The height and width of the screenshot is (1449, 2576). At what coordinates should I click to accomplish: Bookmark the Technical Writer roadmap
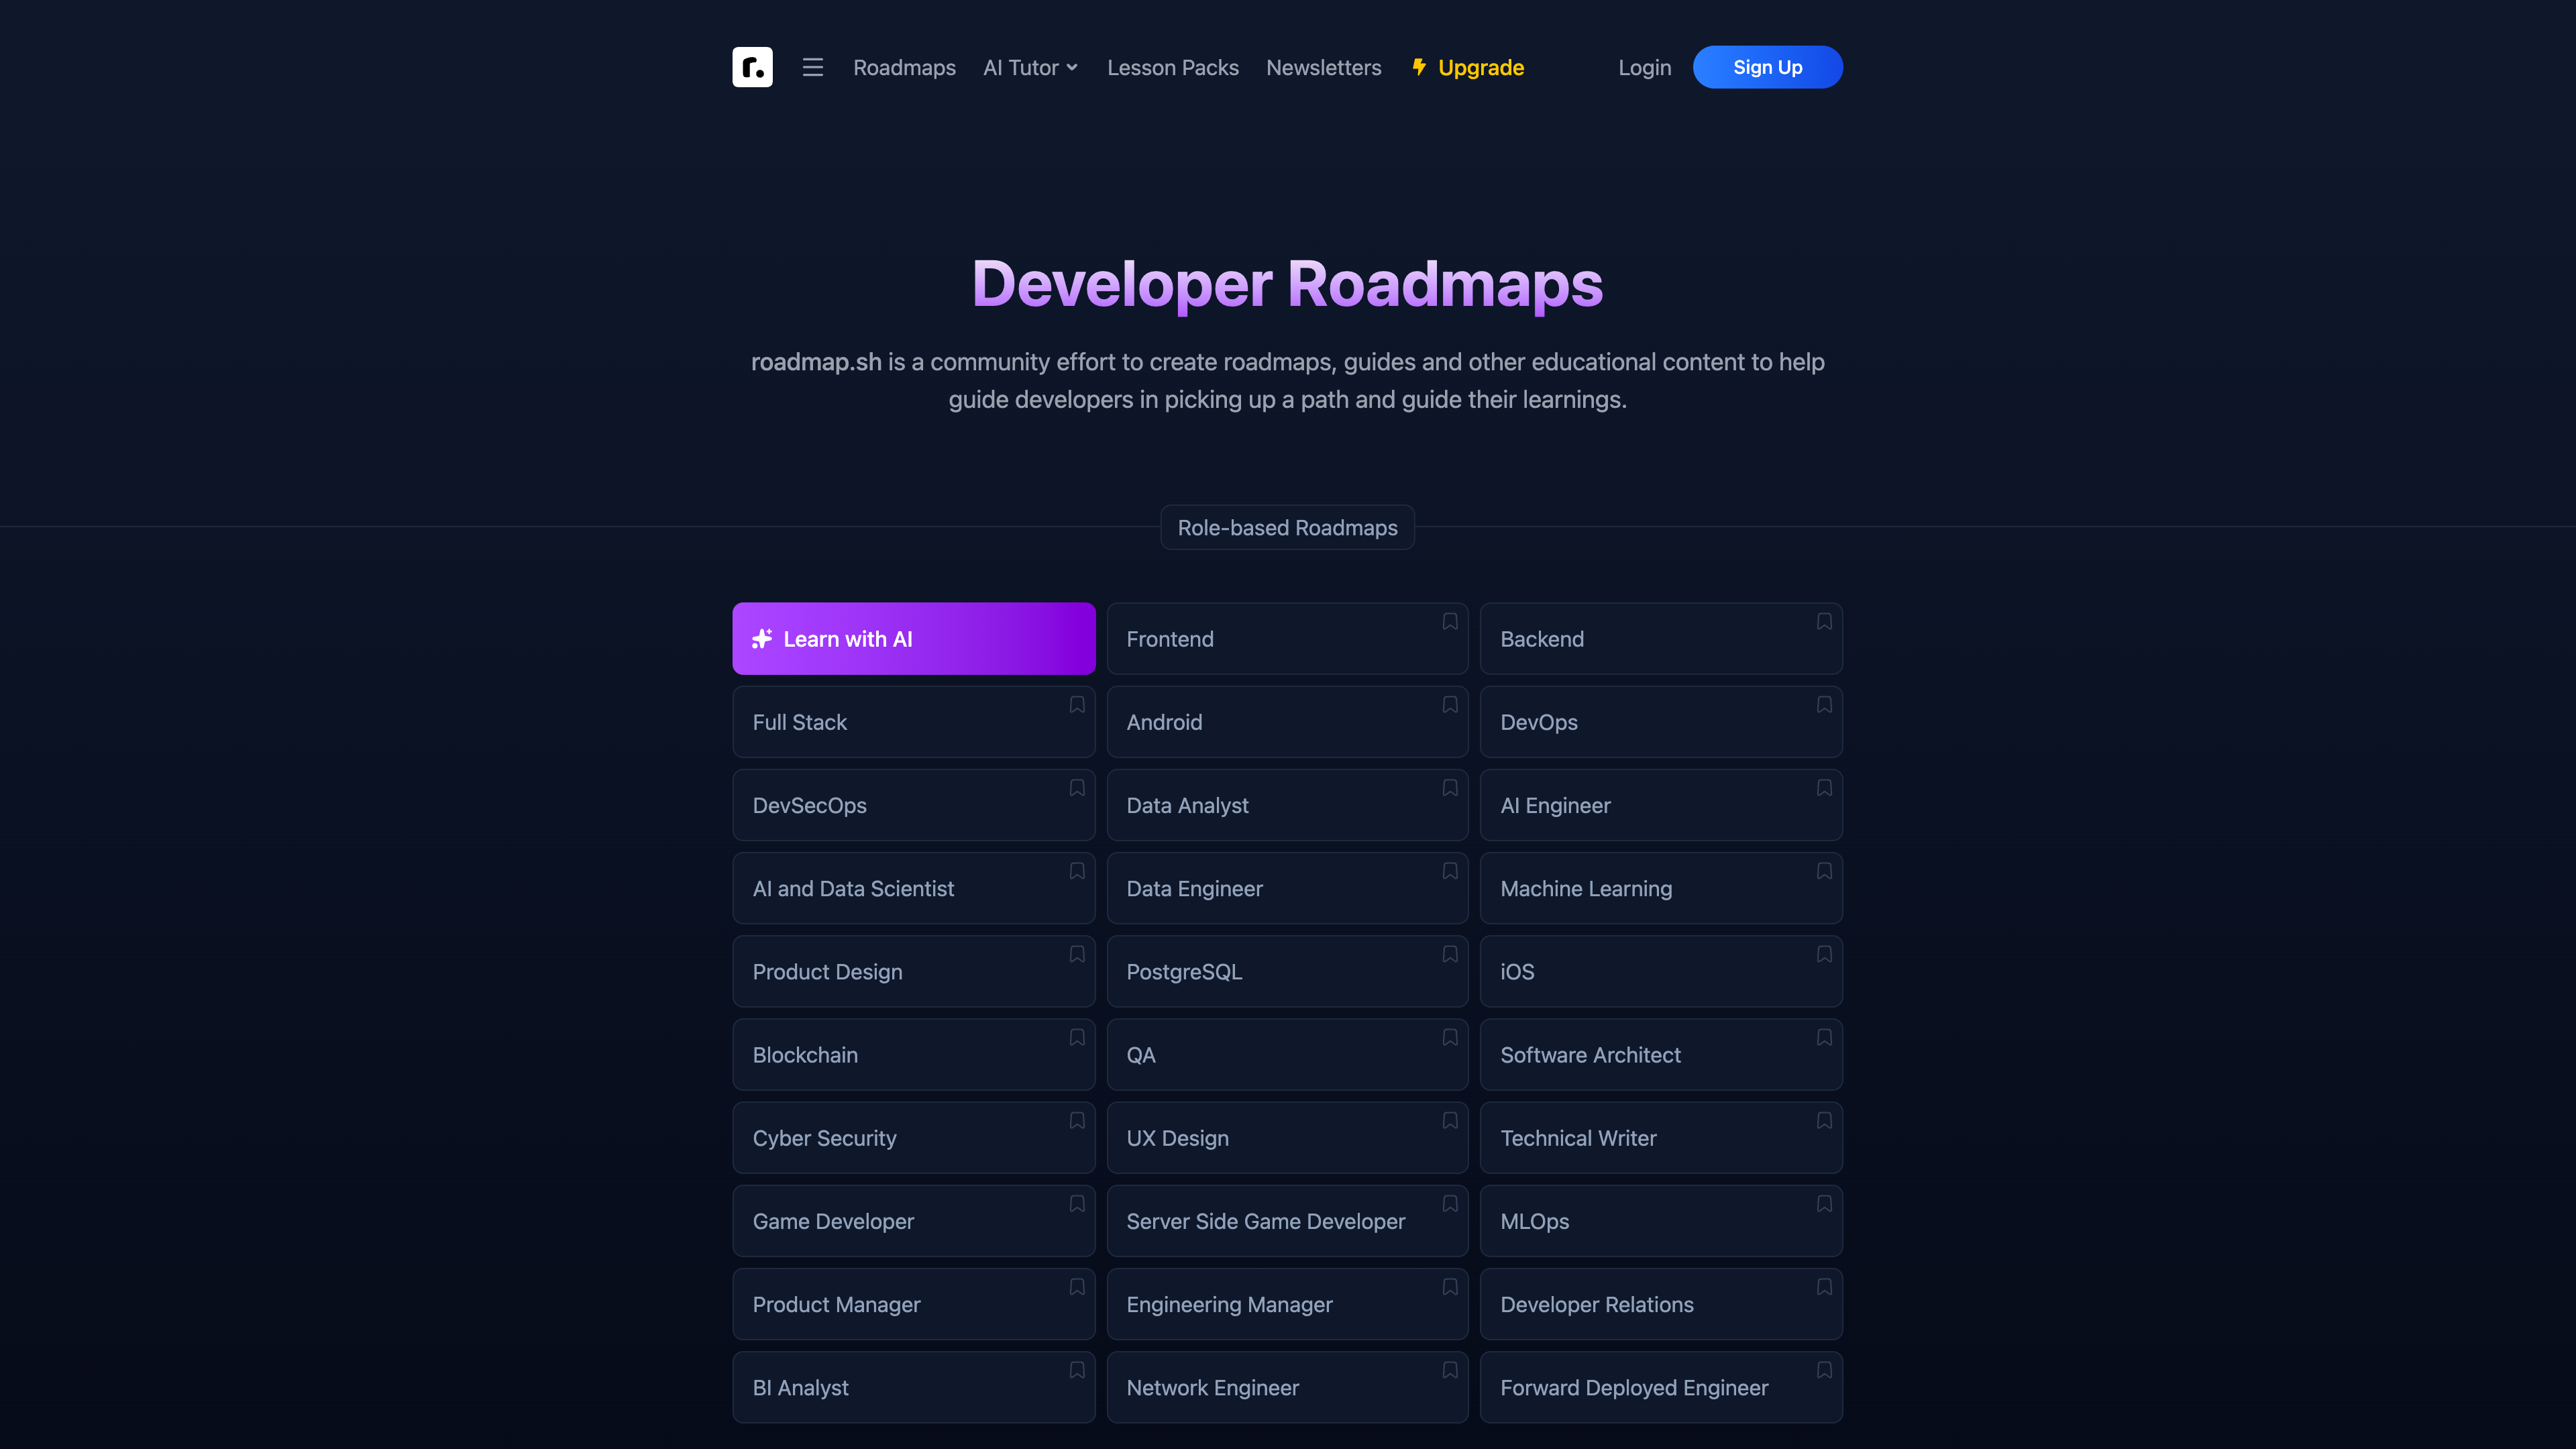[x=1824, y=1120]
